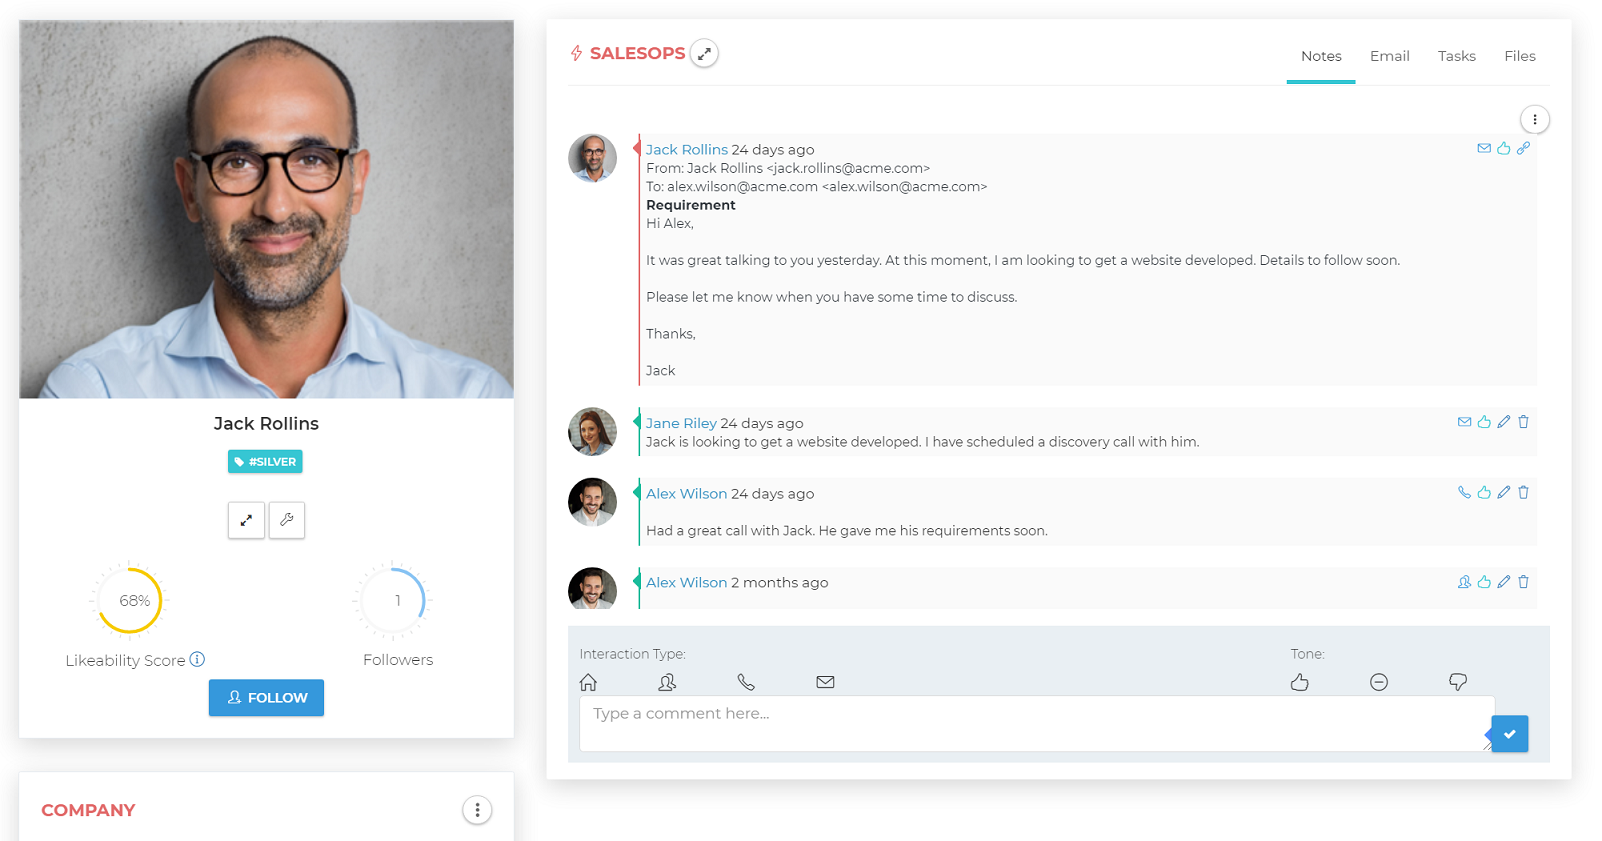The width and height of the screenshot is (1602, 841).
Task: Expand the SalesOps panel with arrow icon
Action: 705,53
